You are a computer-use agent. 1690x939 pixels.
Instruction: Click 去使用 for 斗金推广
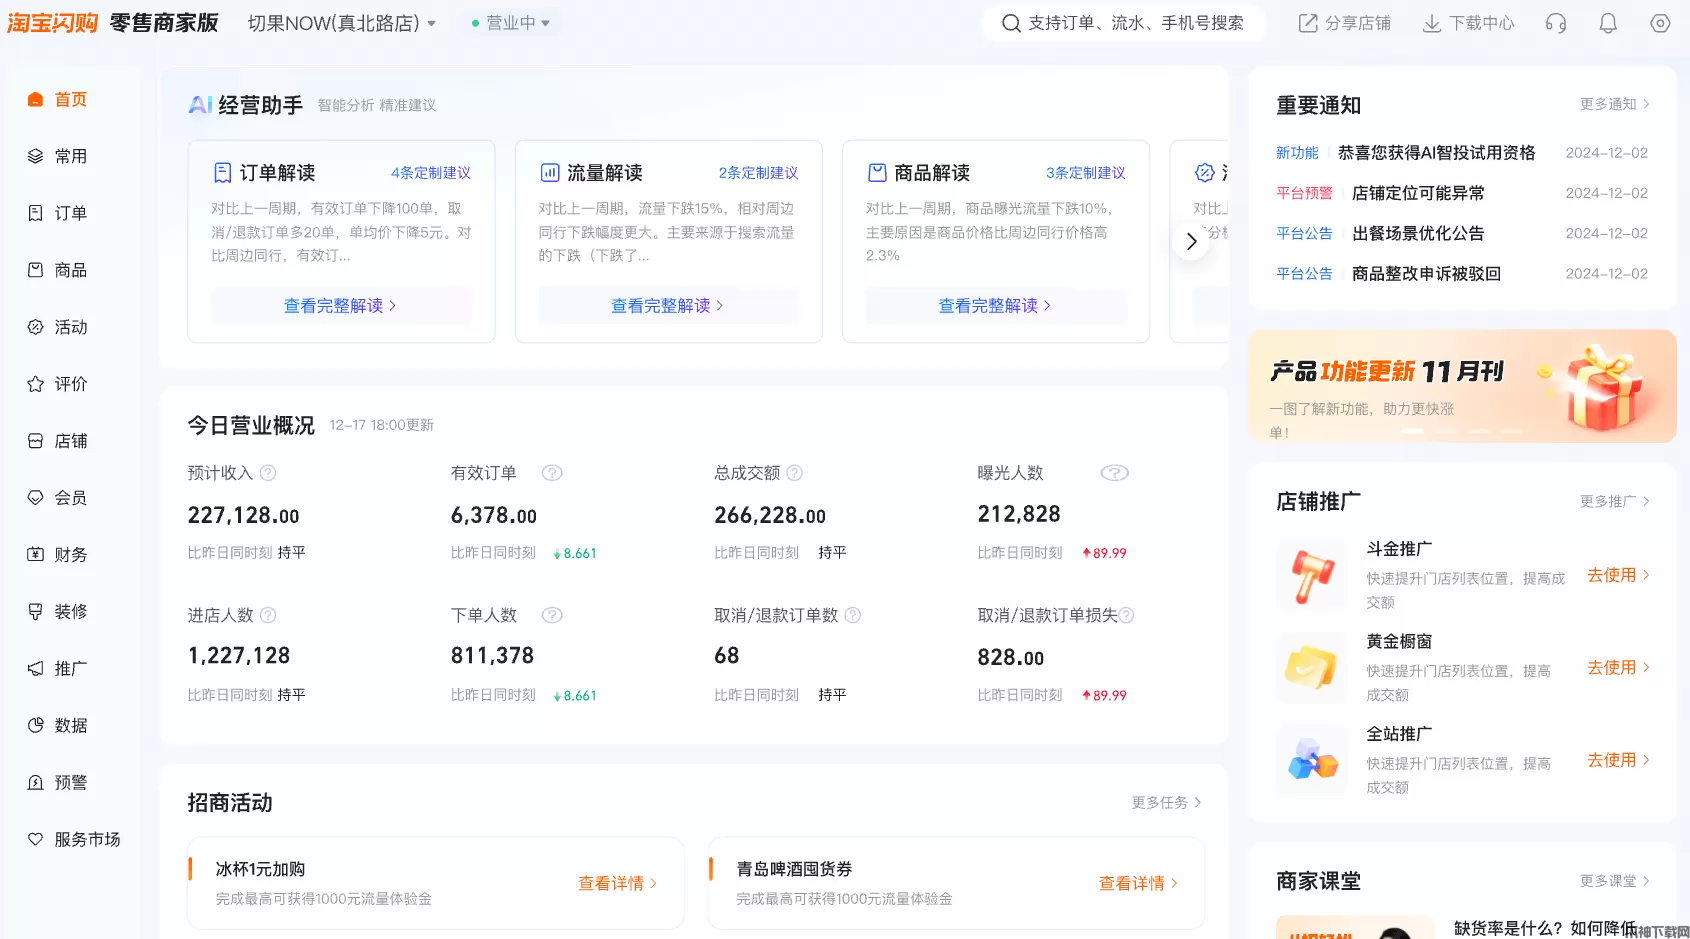(x=1618, y=575)
